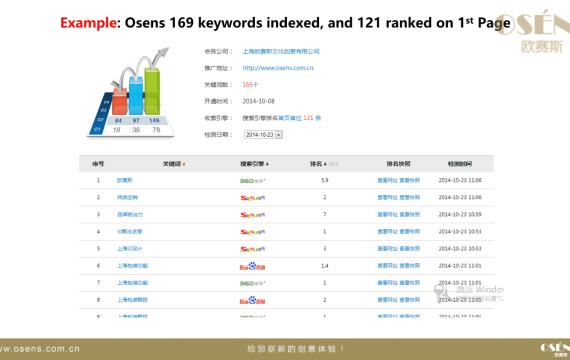Sort by the 排名 ranking column header
The image size is (570, 360).
point(318,164)
